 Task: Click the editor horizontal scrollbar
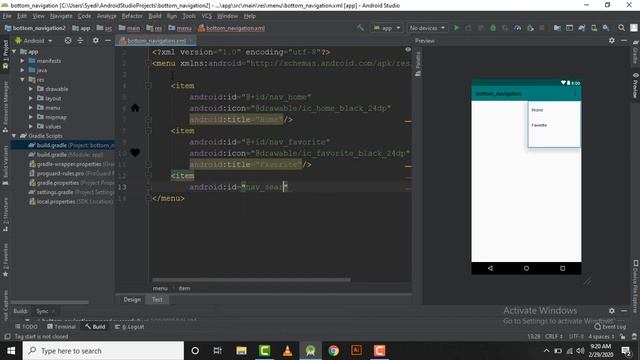(x=251, y=280)
